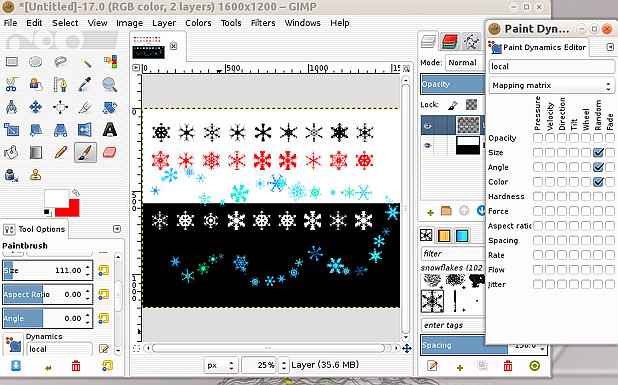Choose the Bucket Fill tool
618x385 pixels.
point(11,153)
